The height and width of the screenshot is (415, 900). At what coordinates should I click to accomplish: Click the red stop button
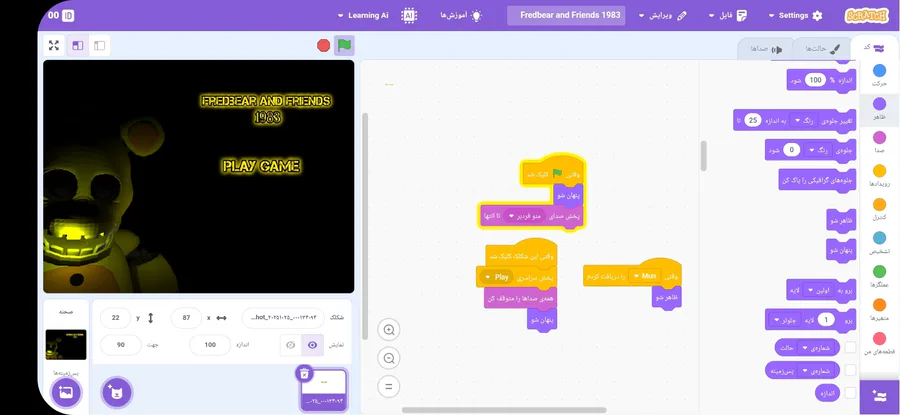(324, 45)
